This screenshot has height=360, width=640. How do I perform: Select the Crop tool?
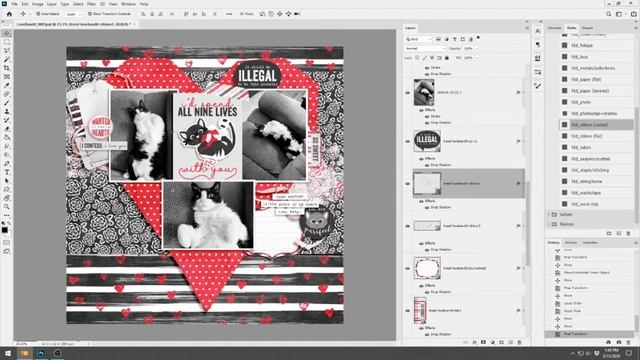point(7,68)
